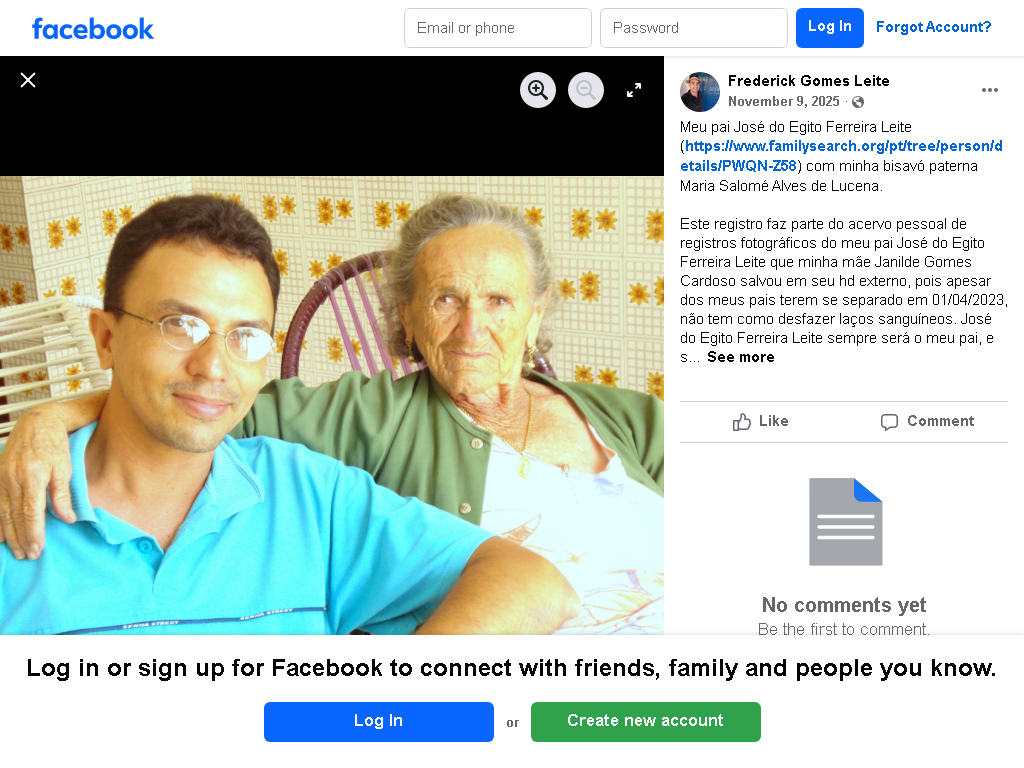This screenshot has width=1024, height=768.
Task: Click the bottom banner Log In button
Action: pyautogui.click(x=378, y=722)
